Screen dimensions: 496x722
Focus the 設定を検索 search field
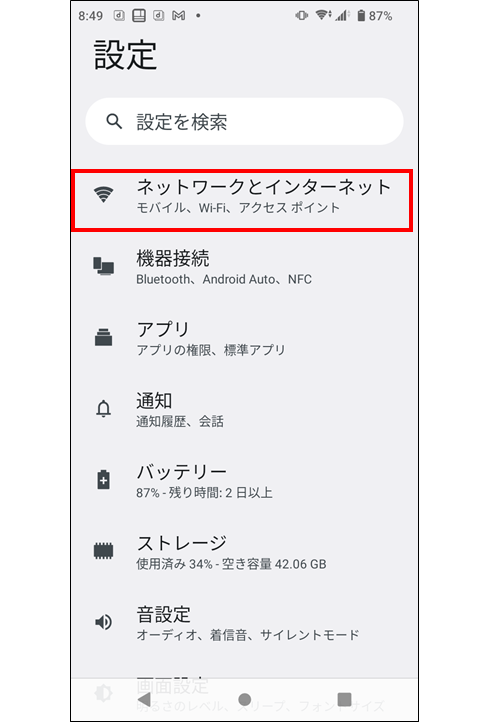245,122
